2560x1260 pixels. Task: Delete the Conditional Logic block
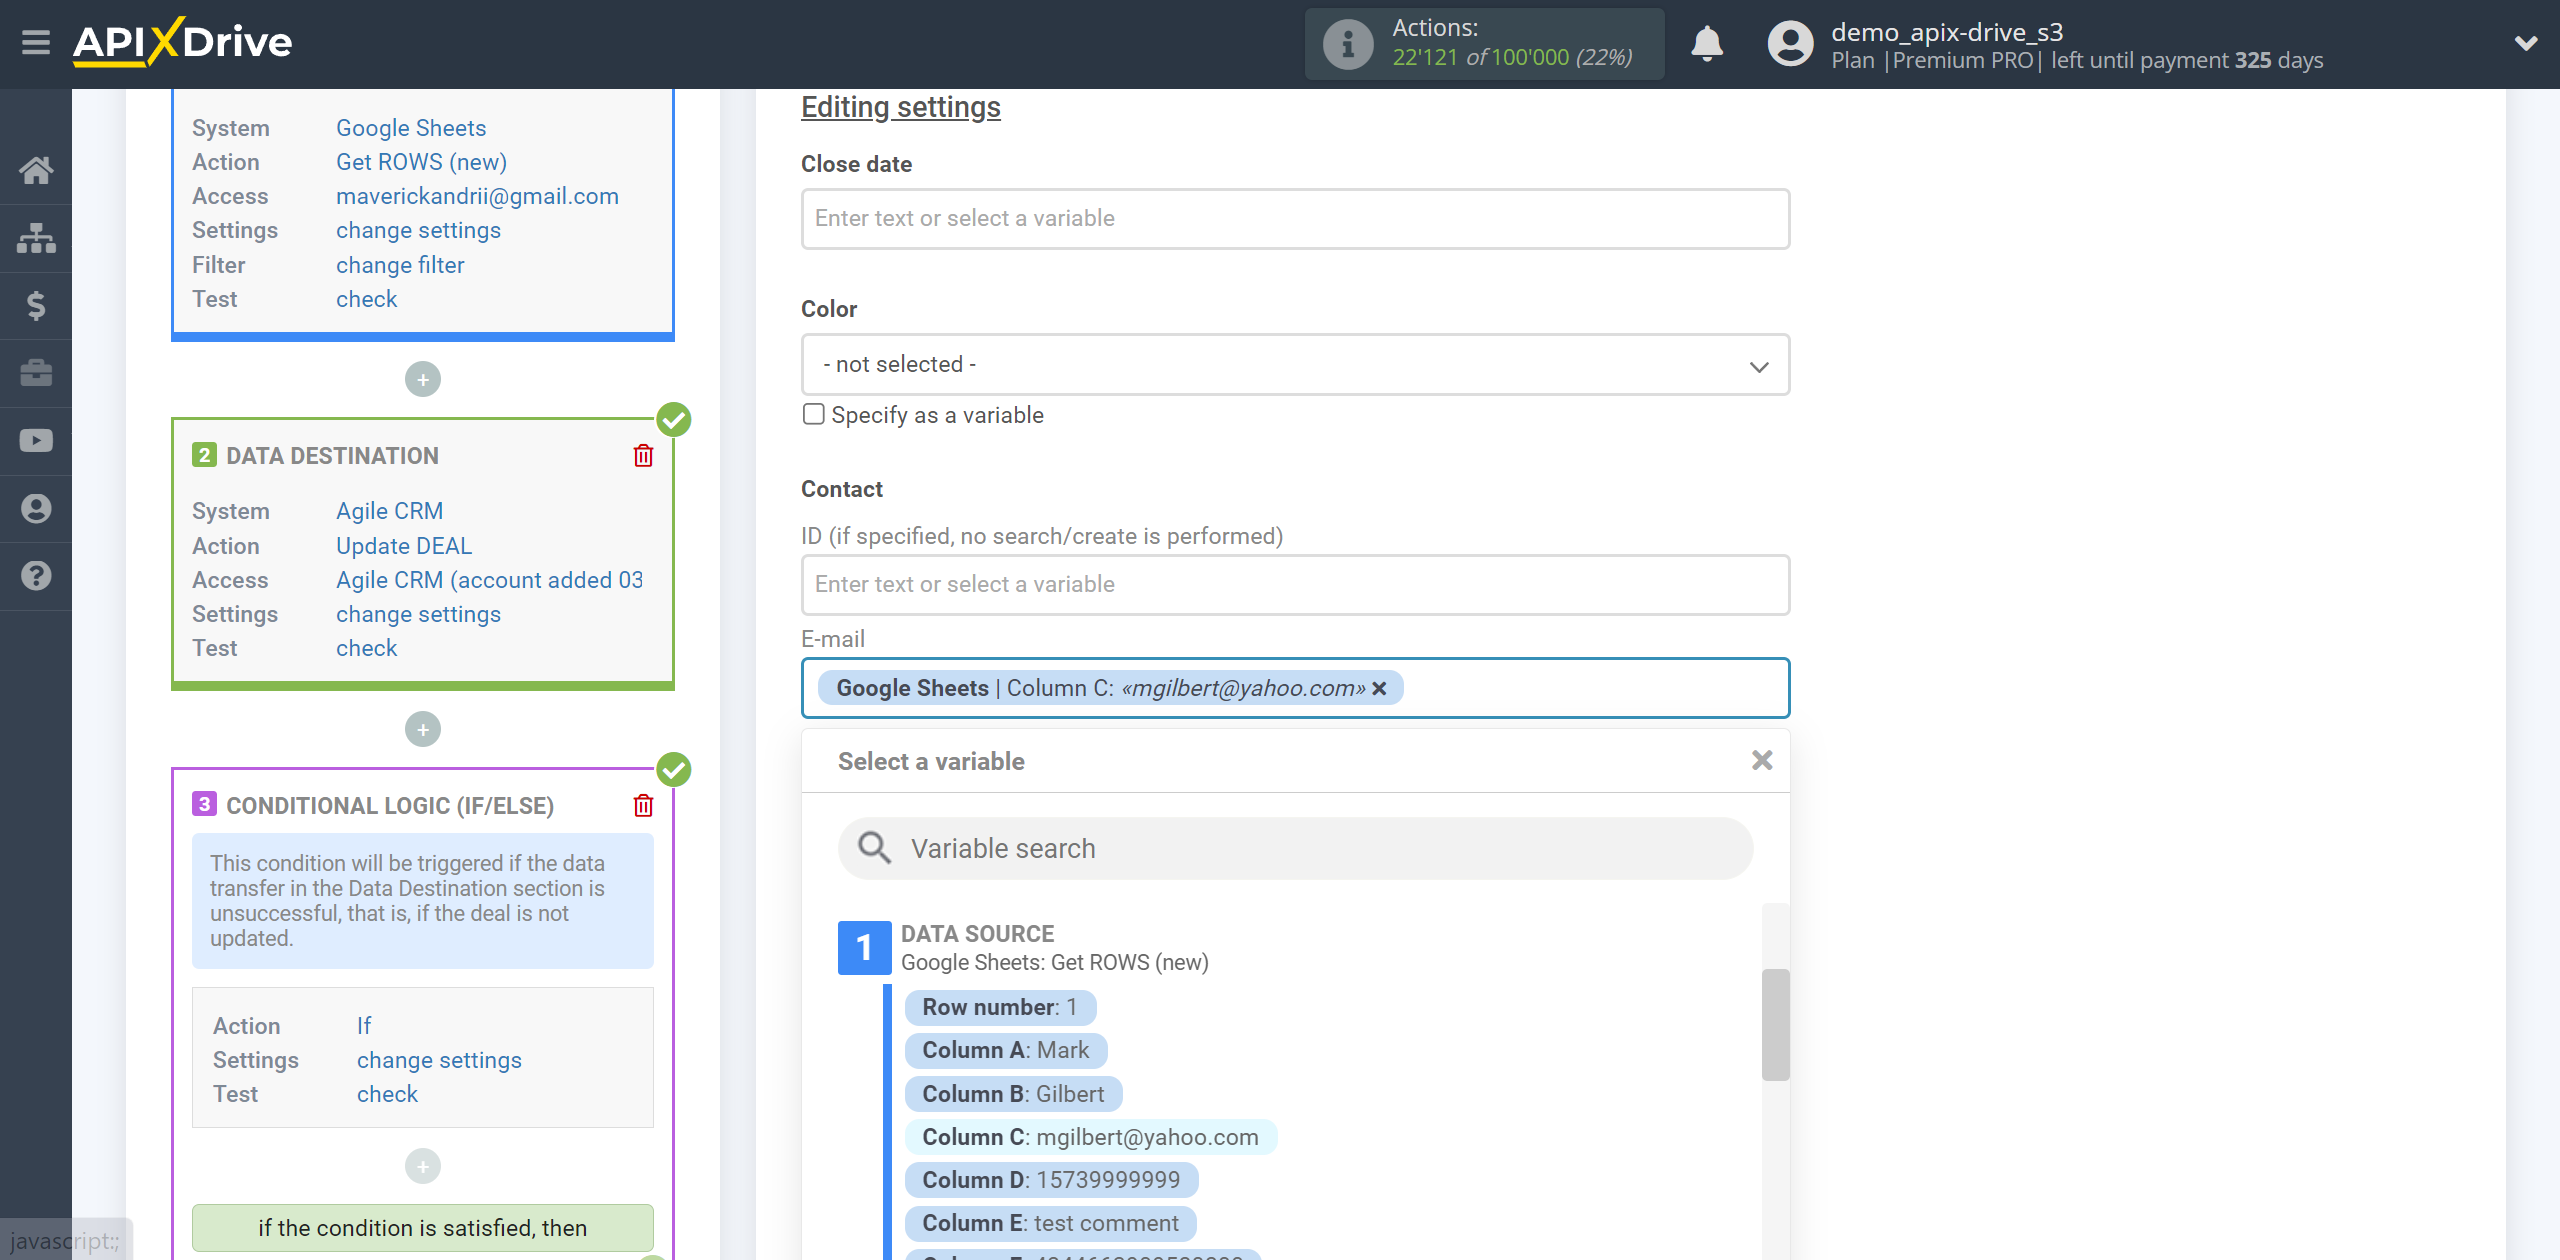(x=643, y=806)
